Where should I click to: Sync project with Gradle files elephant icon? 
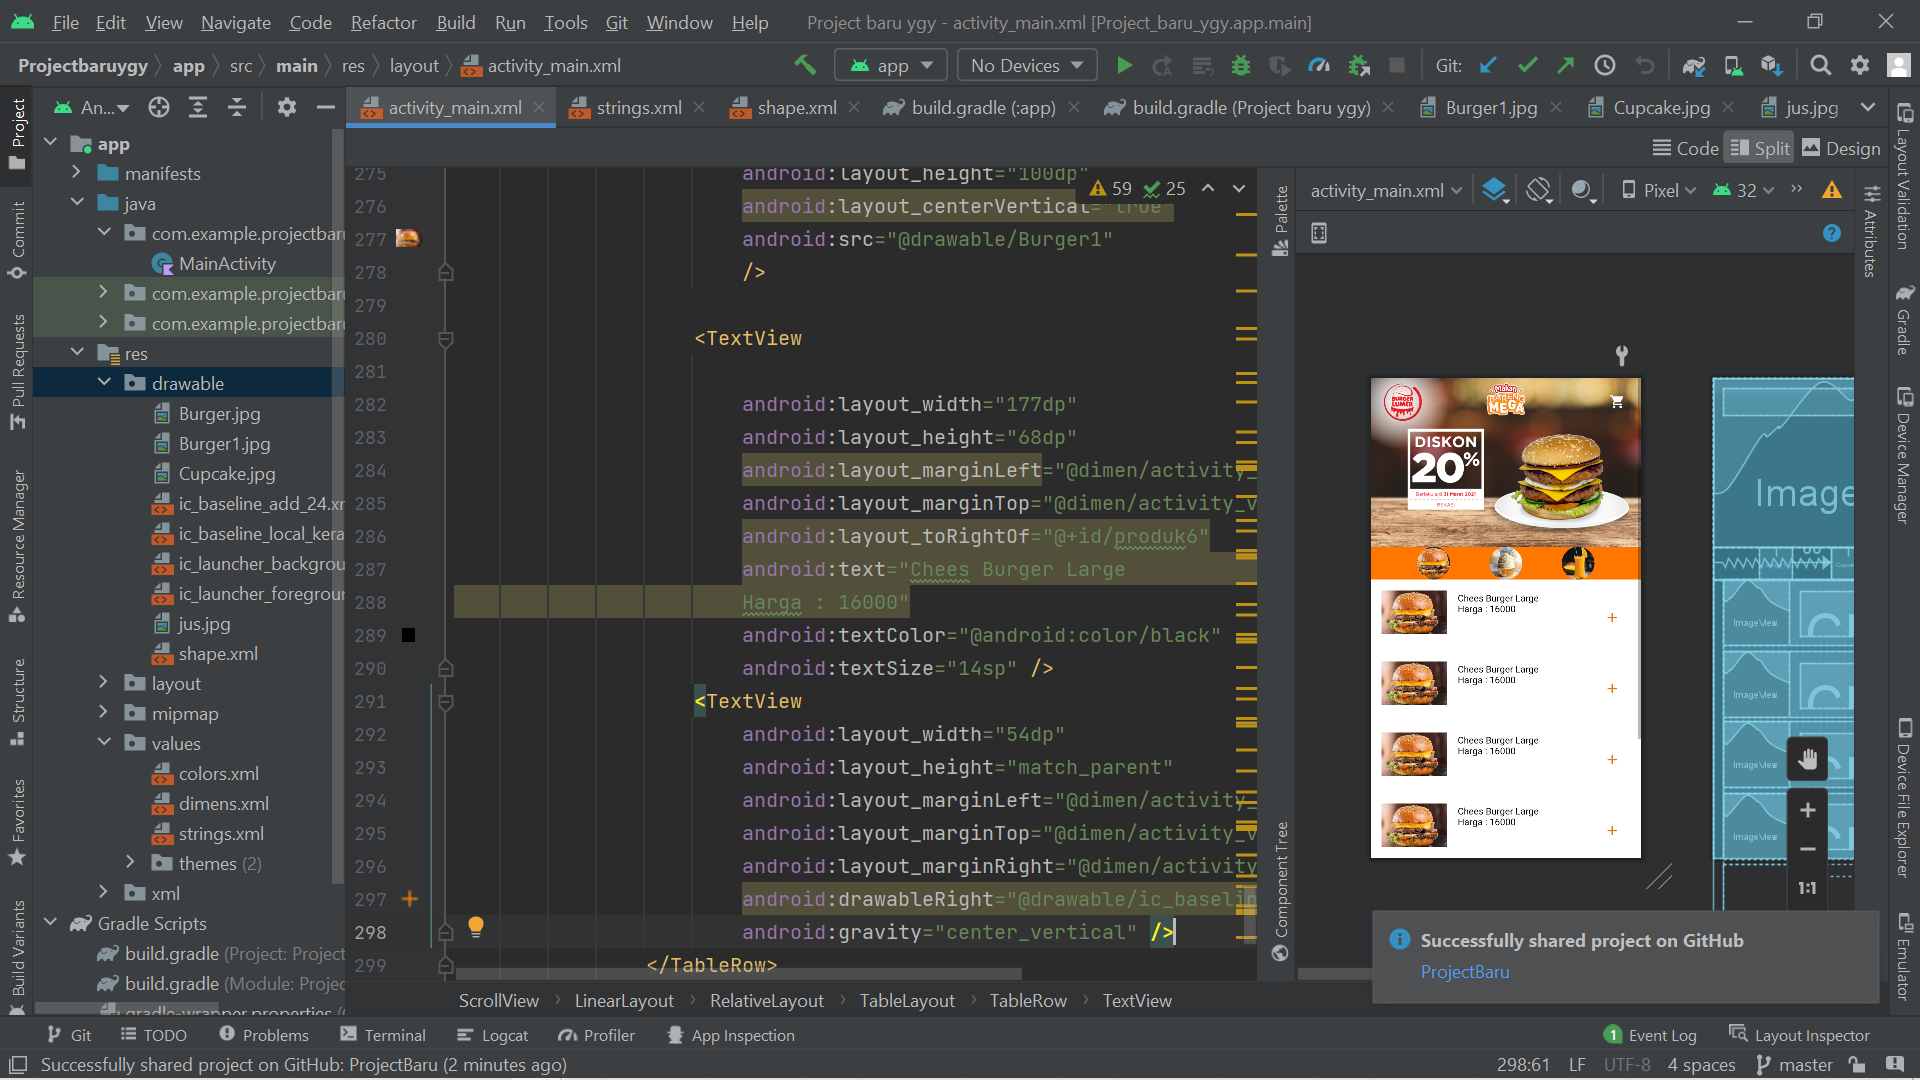pyautogui.click(x=1694, y=64)
